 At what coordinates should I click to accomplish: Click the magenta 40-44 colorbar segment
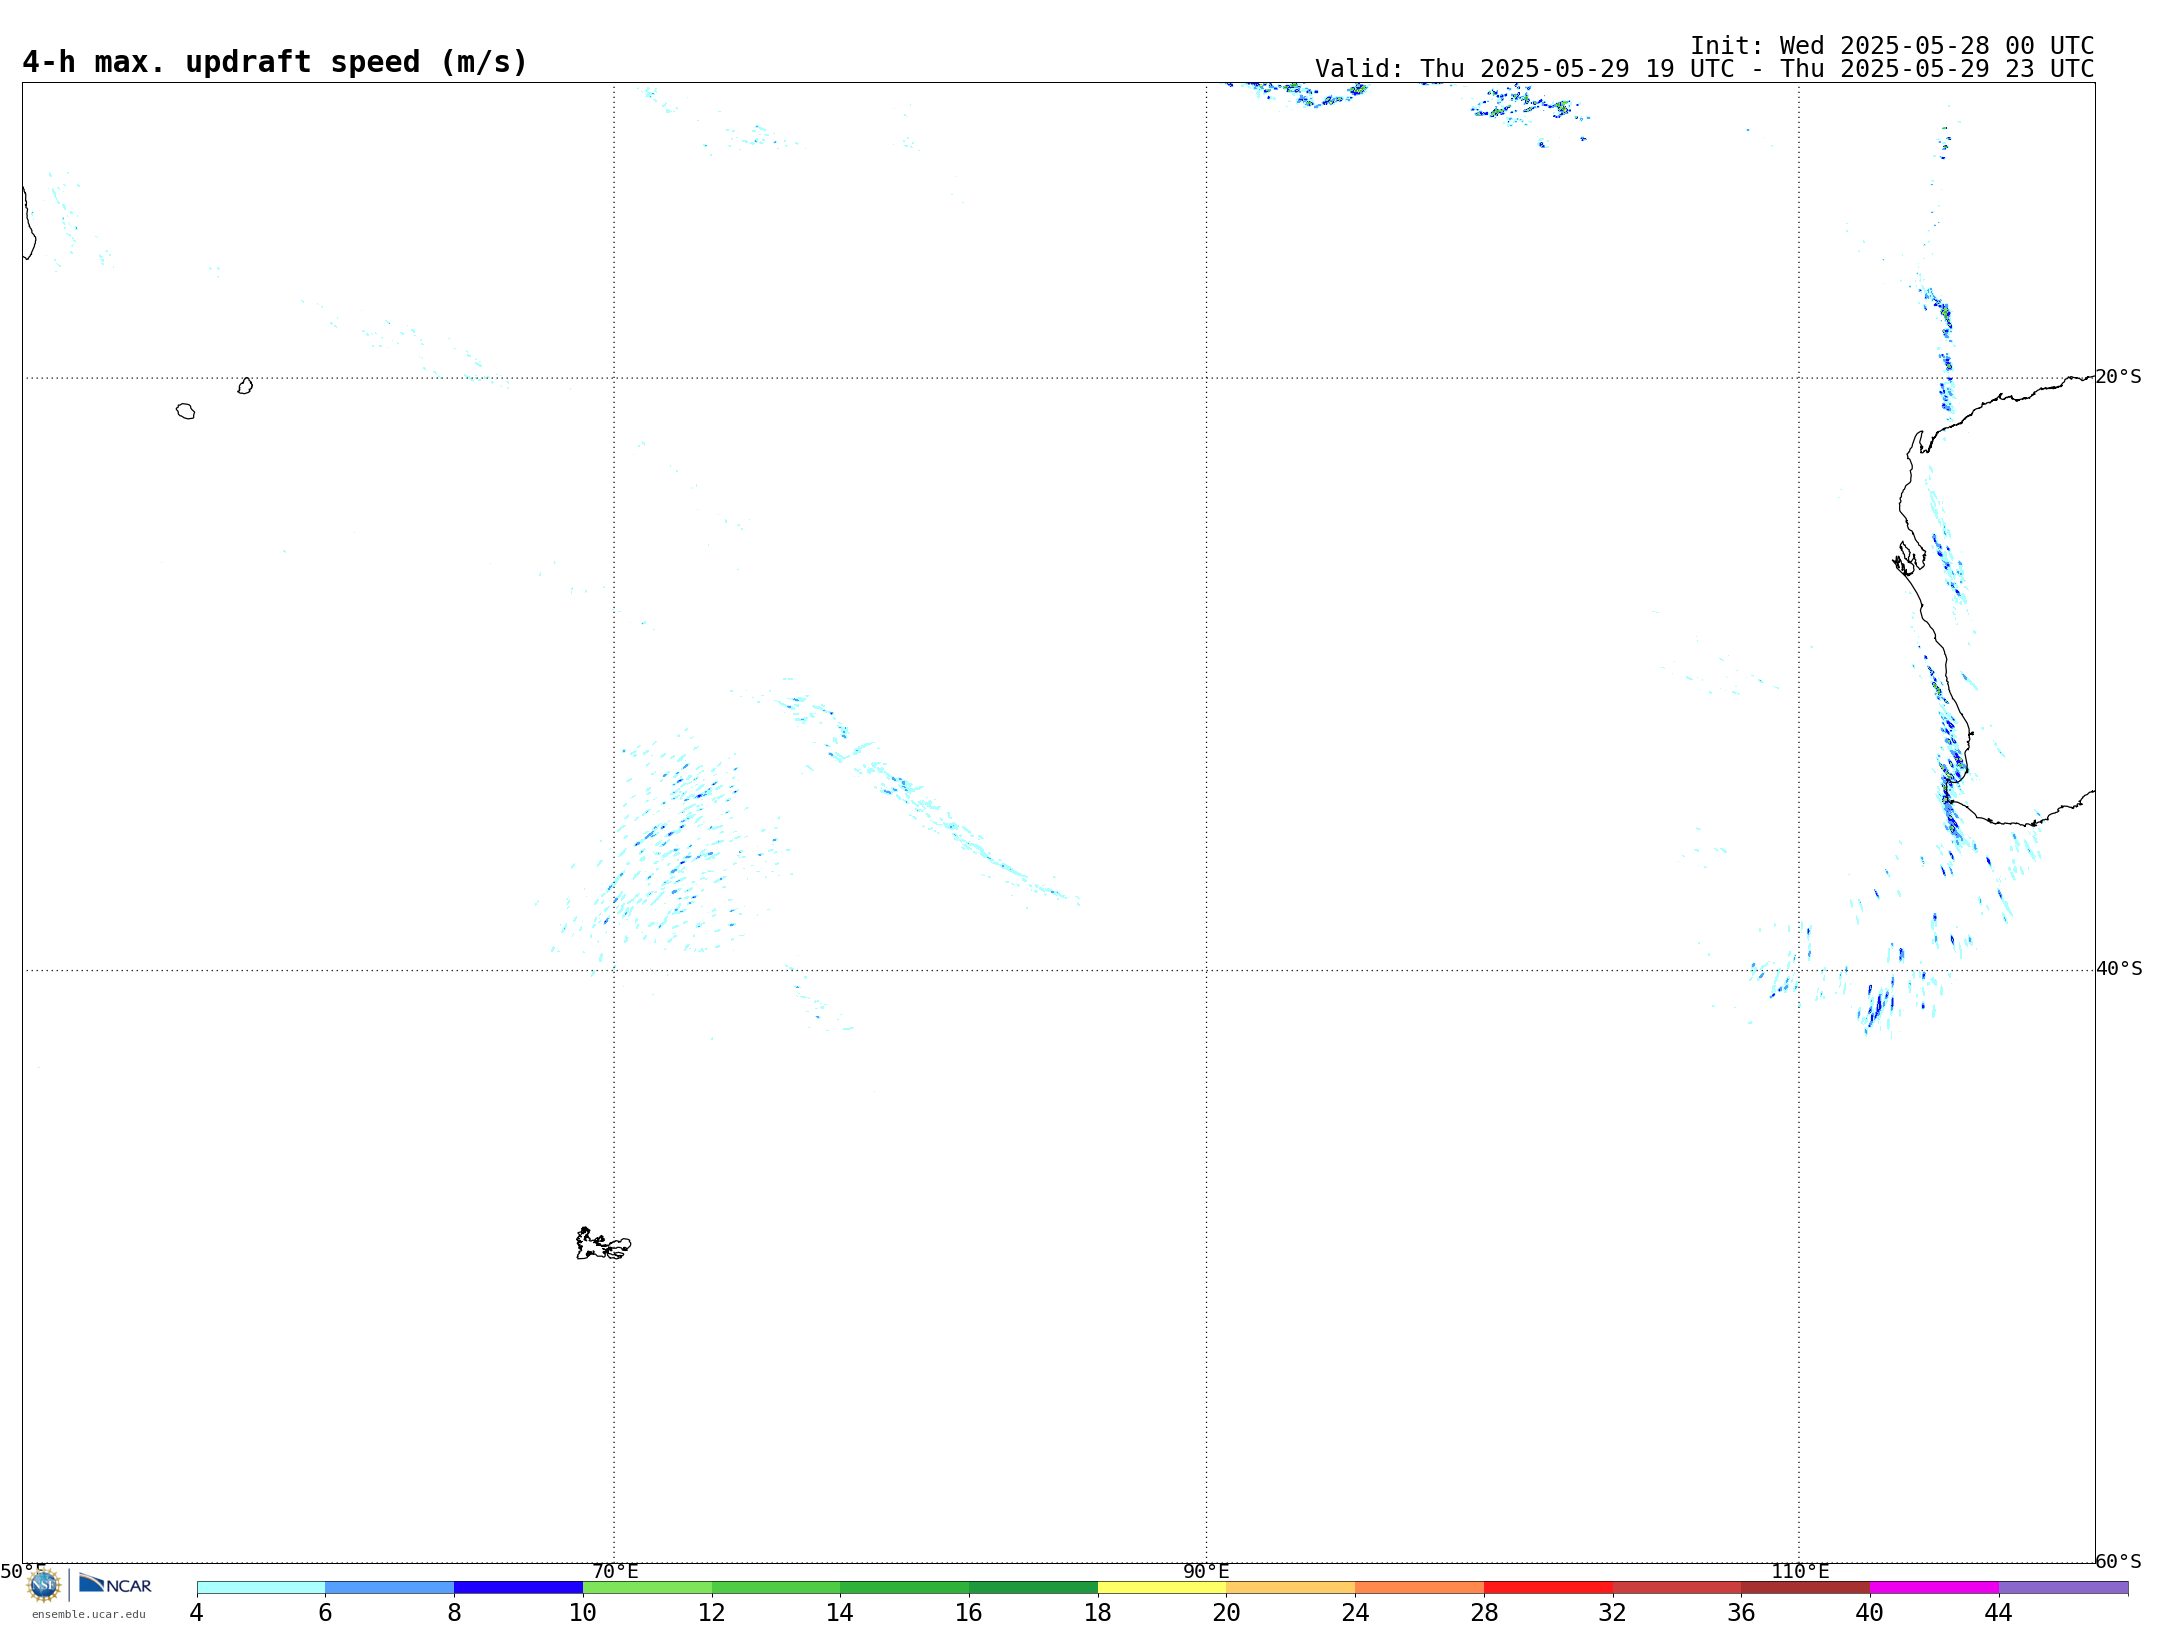pos(1934,1588)
